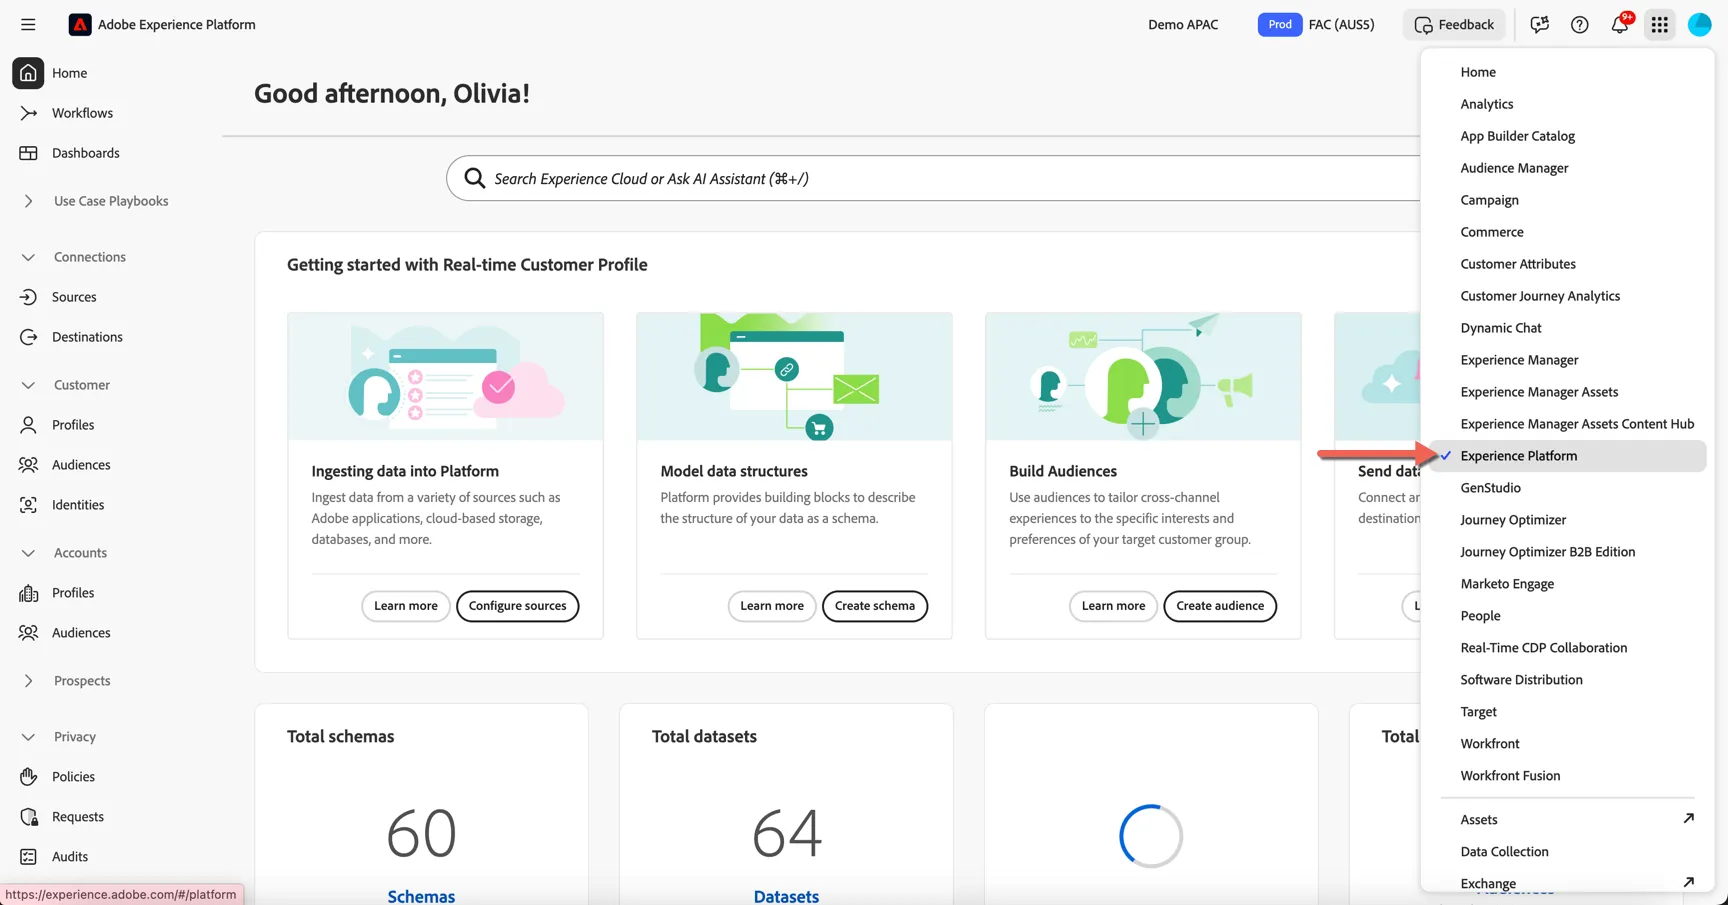Open the AI Assistant chat icon
The width and height of the screenshot is (1728, 905).
tap(1540, 25)
